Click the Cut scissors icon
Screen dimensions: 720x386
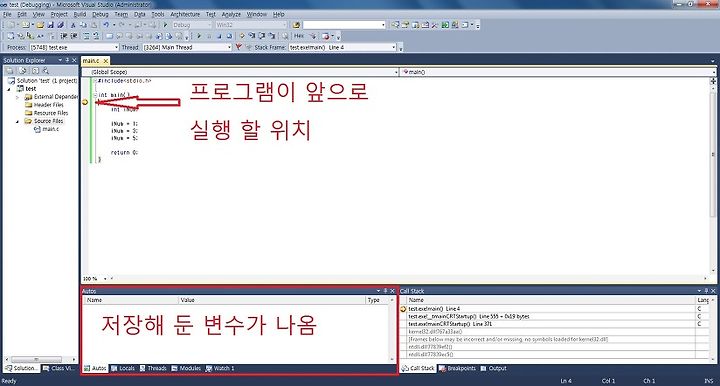click(73, 25)
